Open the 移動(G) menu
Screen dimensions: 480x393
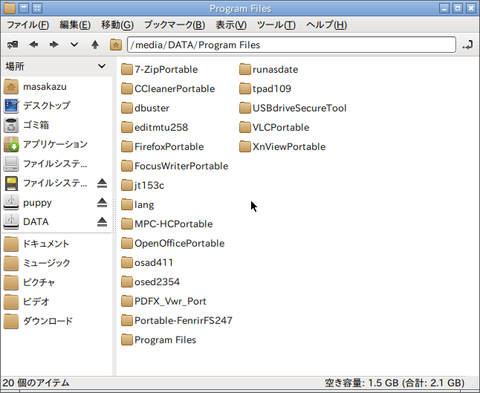(x=117, y=25)
